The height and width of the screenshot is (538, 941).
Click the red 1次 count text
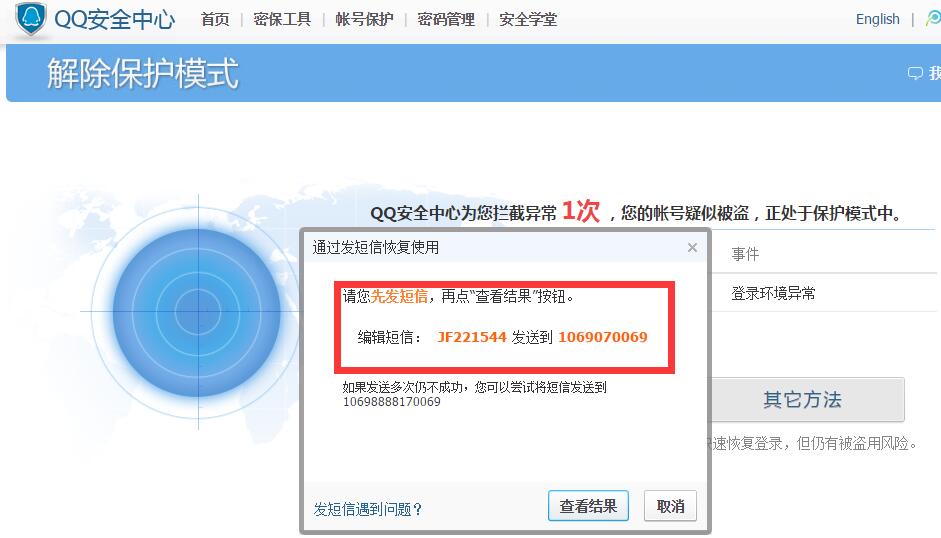581,211
